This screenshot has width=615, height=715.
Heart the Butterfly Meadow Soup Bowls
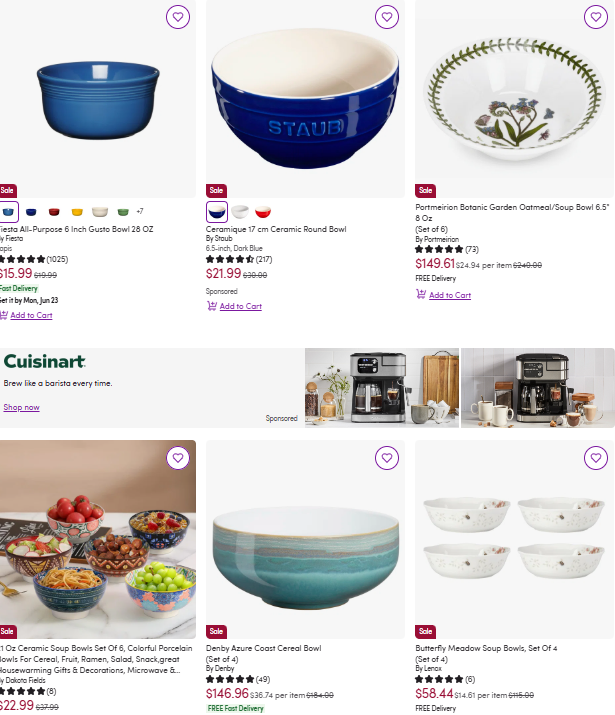click(x=596, y=458)
